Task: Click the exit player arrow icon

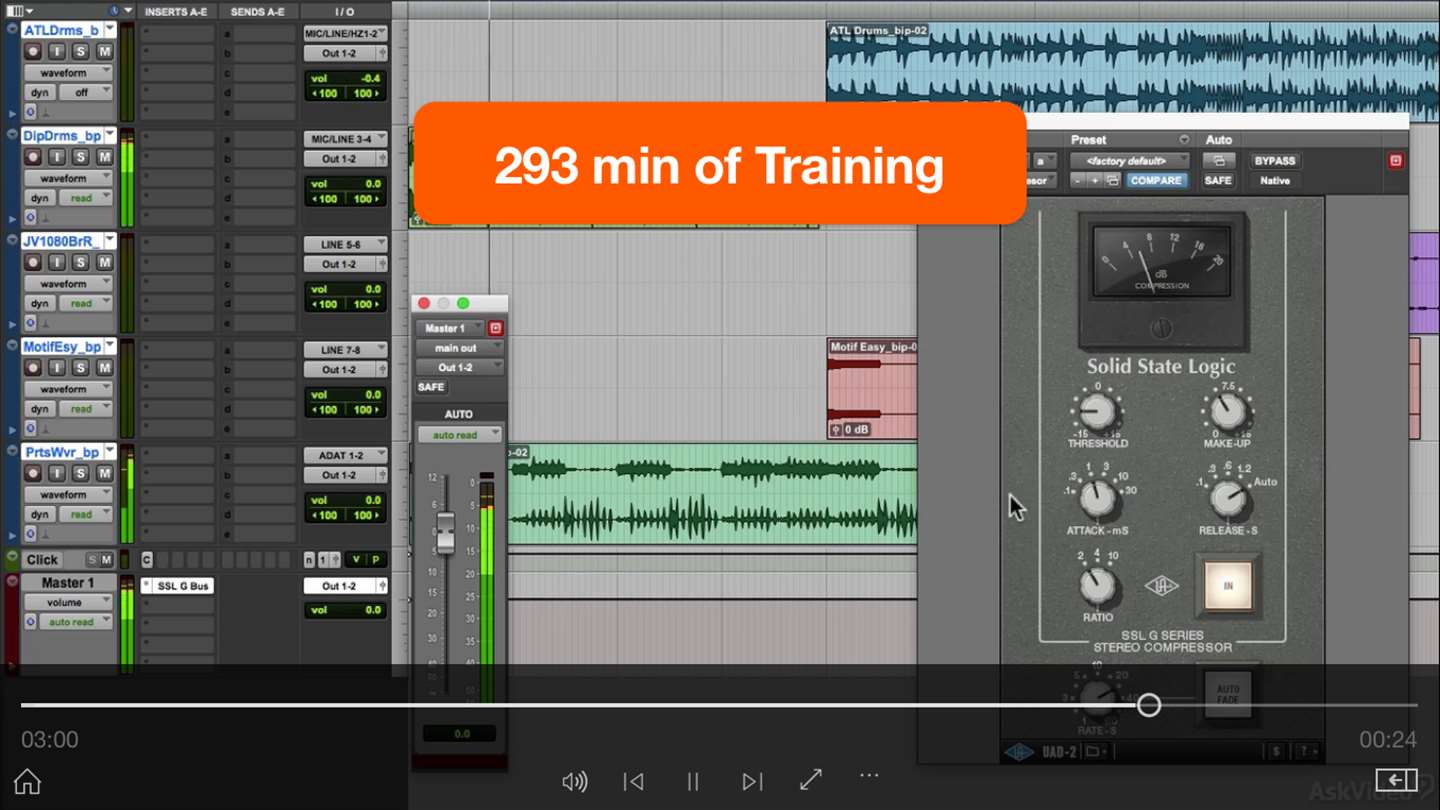Action: (1396, 780)
